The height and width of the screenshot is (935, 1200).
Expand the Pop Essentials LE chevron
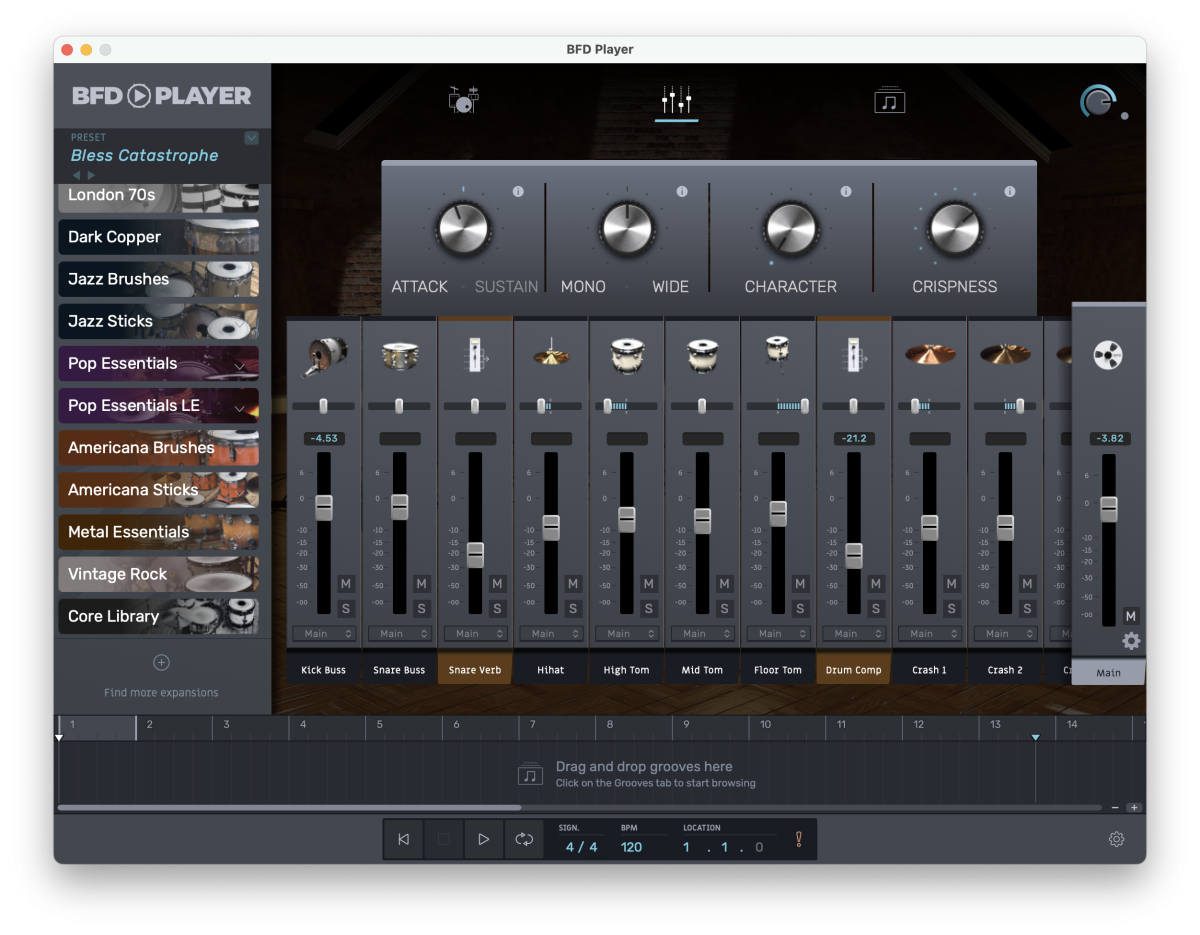tap(240, 409)
